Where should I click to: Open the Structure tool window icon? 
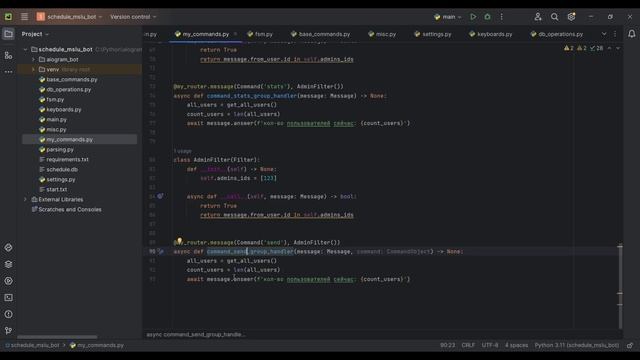coord(8,55)
